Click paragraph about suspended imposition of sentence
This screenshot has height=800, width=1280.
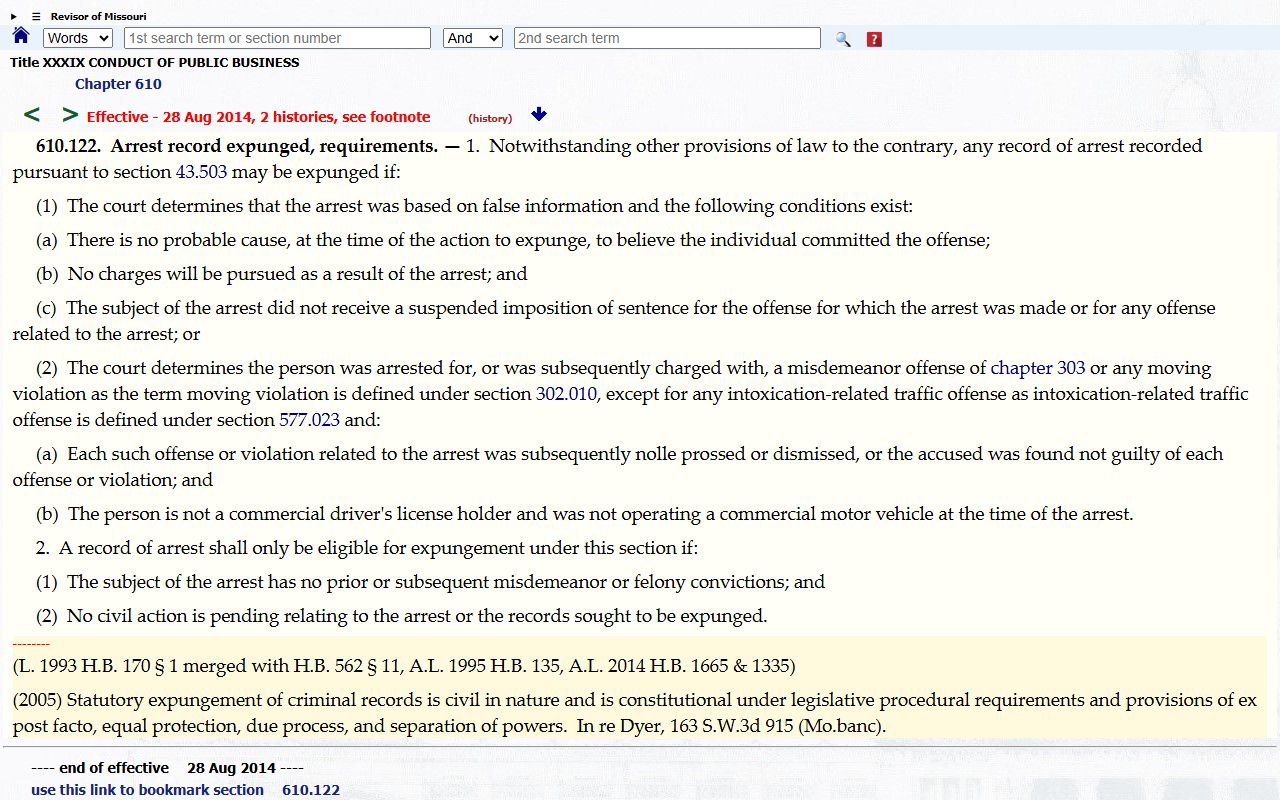click(614, 321)
